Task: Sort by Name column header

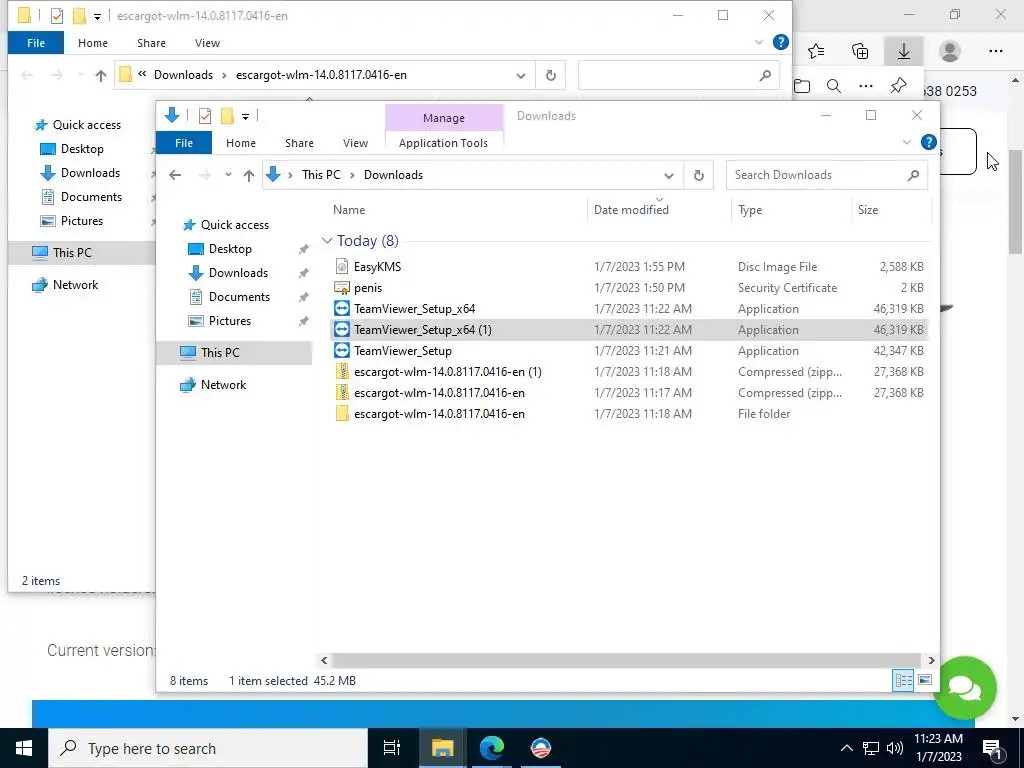Action: coord(349,210)
